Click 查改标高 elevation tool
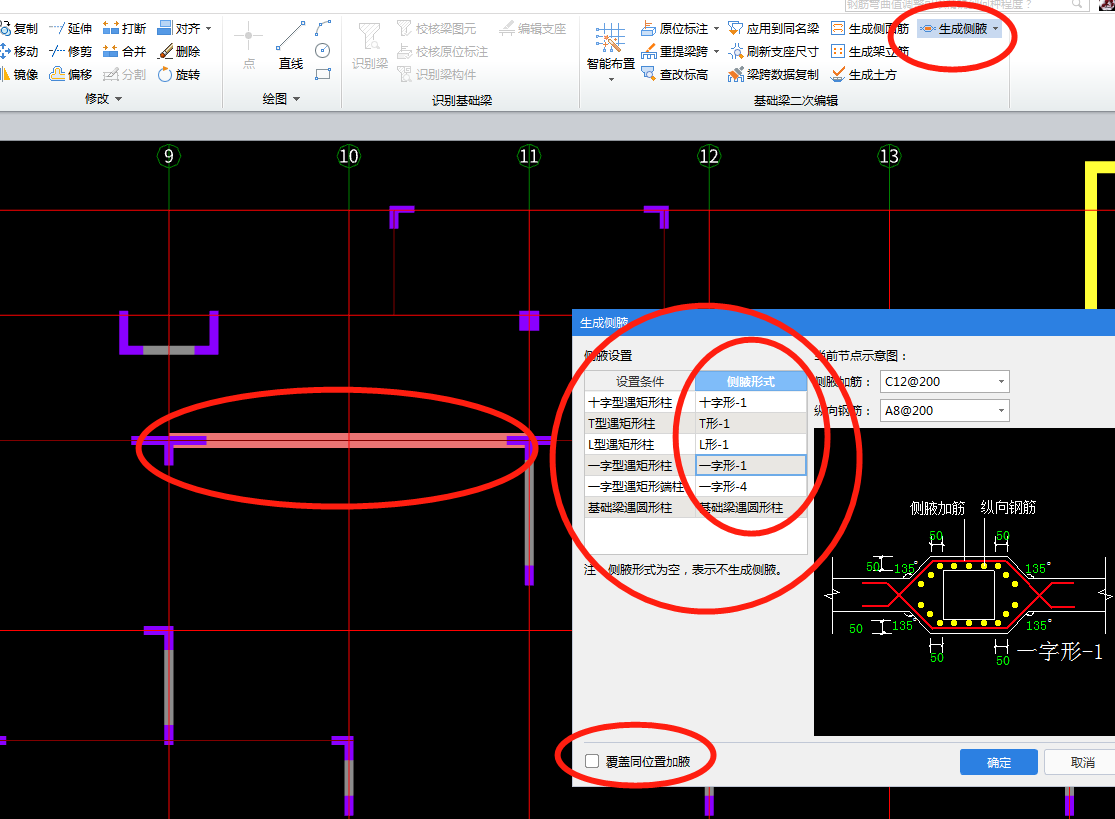Viewport: 1115px width, 819px height. (x=674, y=74)
